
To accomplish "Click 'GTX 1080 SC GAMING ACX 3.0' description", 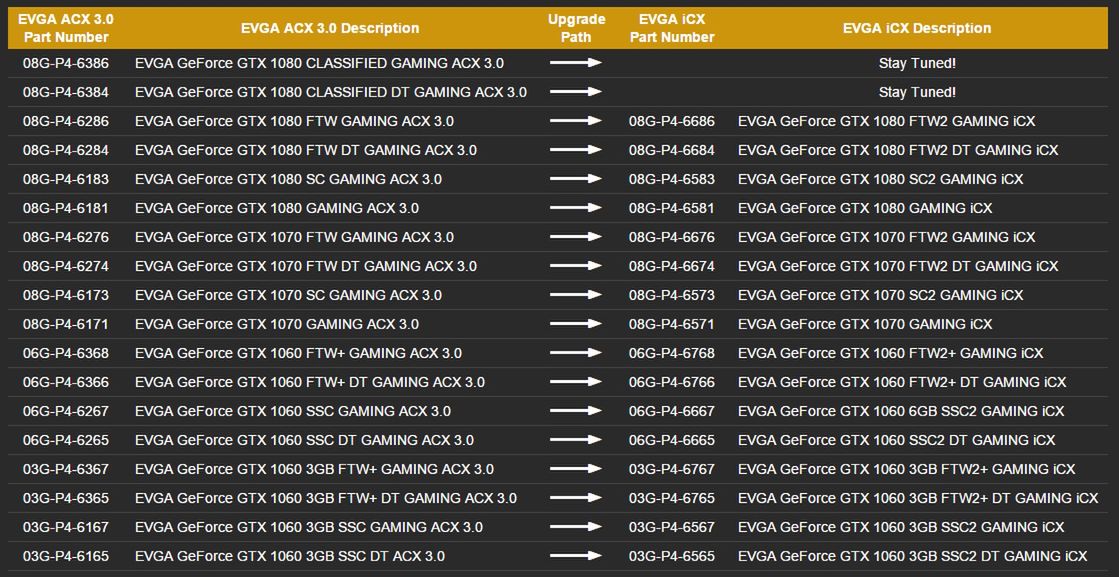I will (x=288, y=179).
